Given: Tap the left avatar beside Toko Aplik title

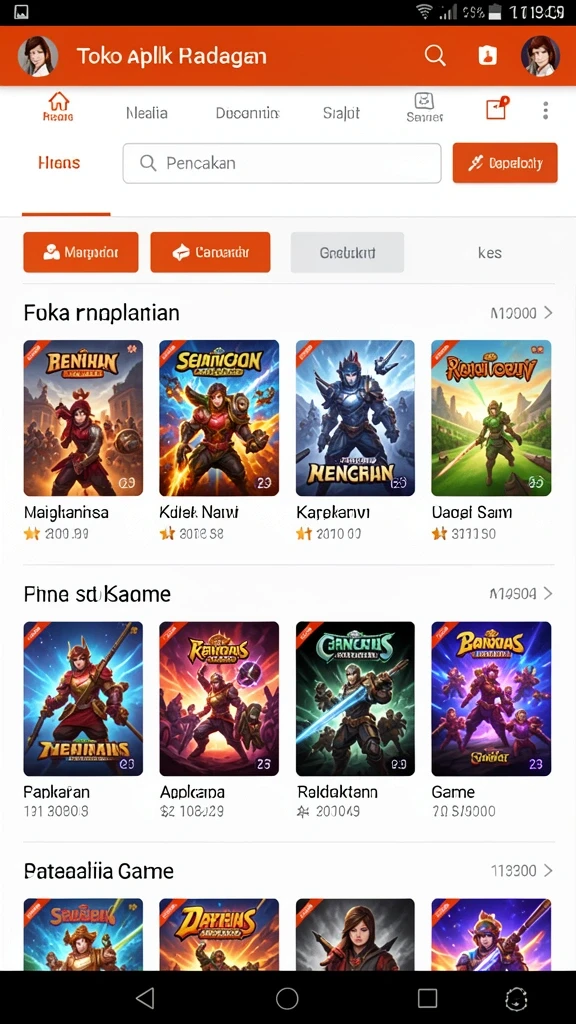Looking at the screenshot, I should pos(38,56).
